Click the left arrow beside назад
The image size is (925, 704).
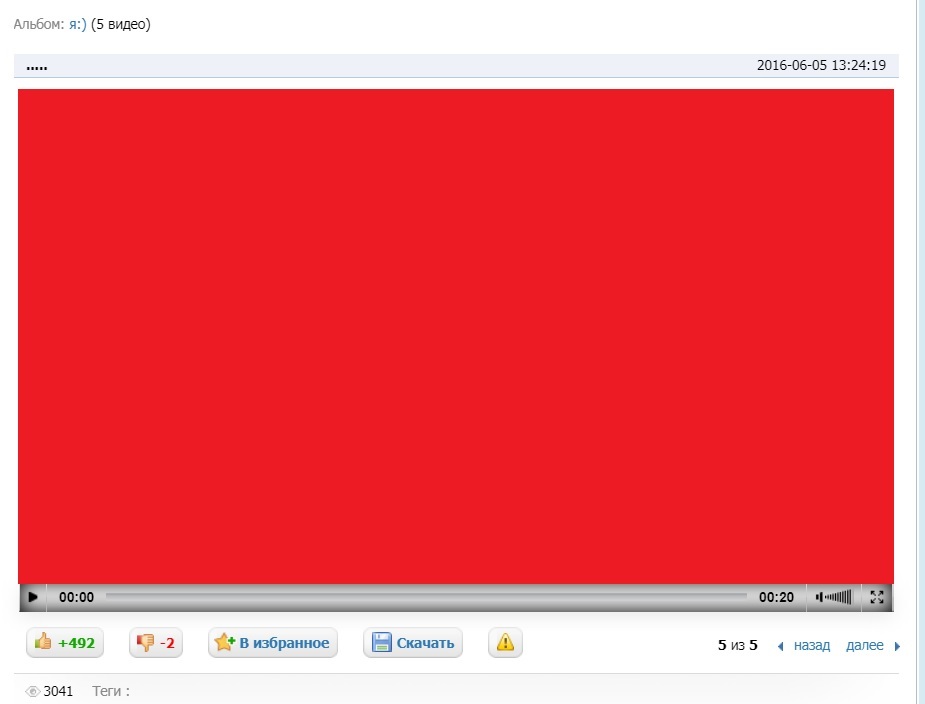pos(780,647)
